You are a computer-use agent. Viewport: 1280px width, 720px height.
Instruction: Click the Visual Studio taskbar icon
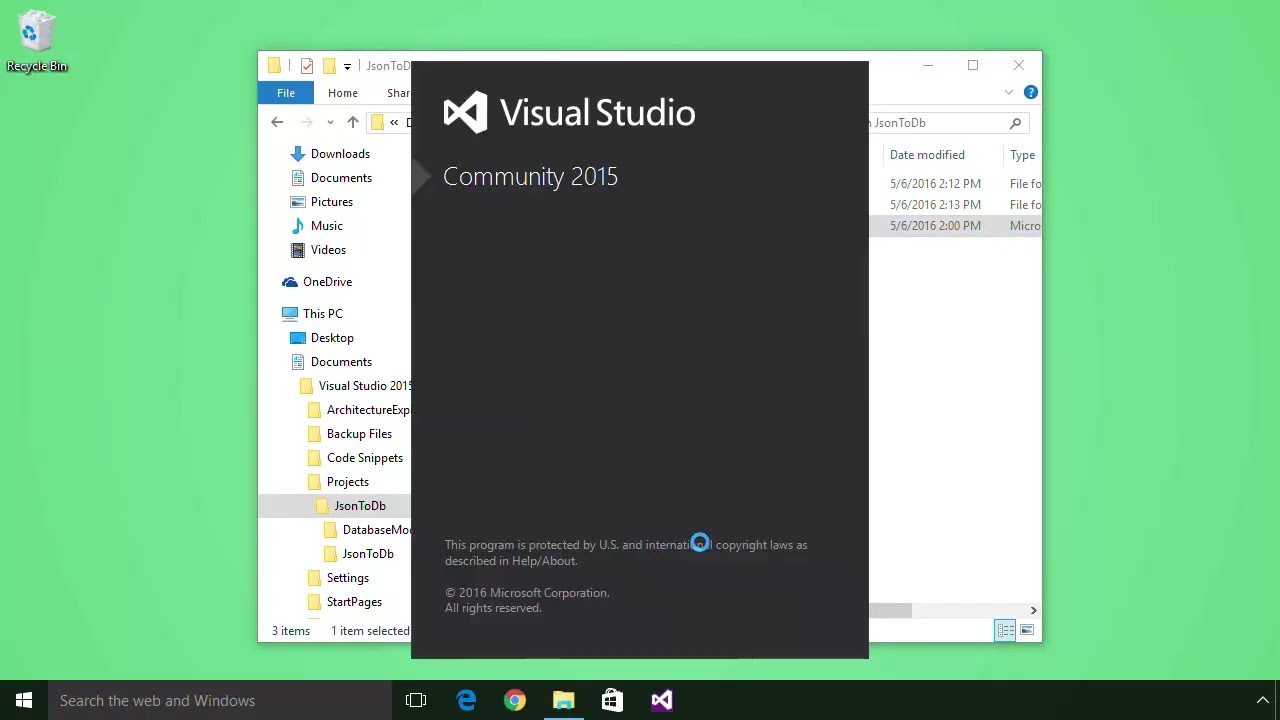(x=661, y=700)
